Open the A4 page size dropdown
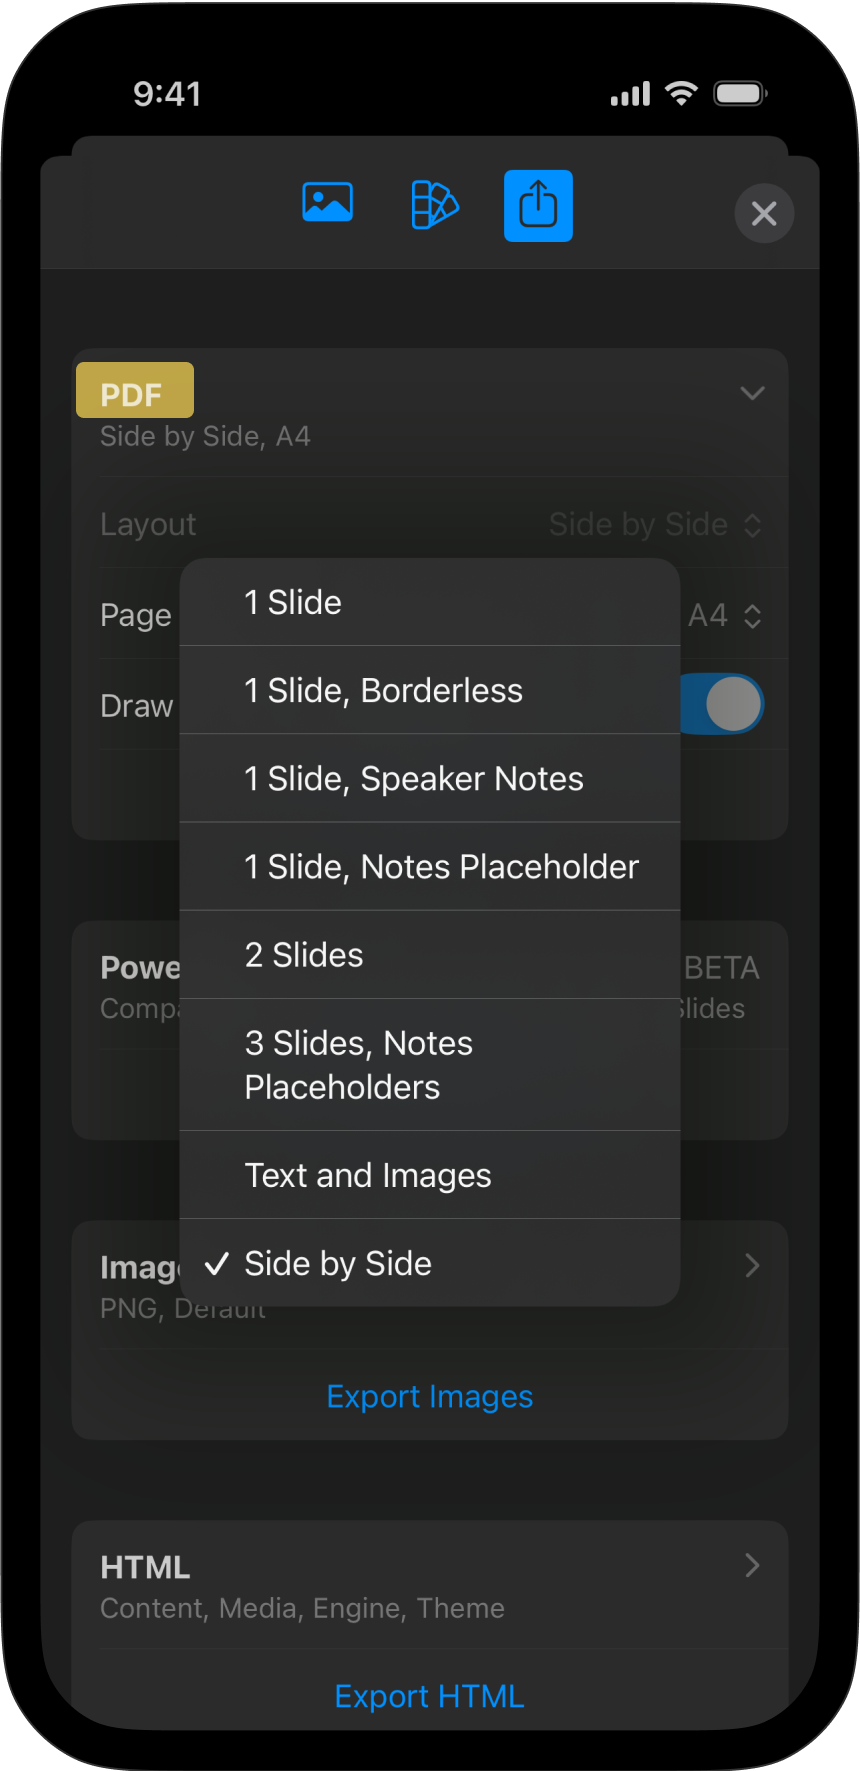This screenshot has height=1771, width=860. coord(726,616)
